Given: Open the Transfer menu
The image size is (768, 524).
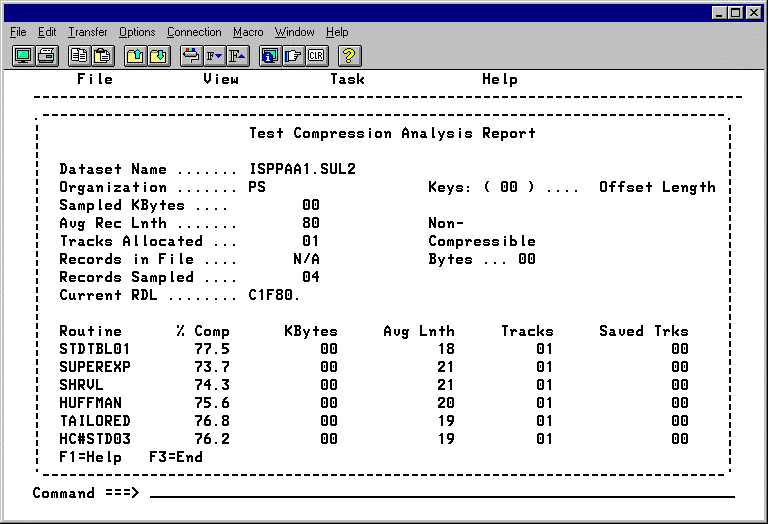Looking at the screenshot, I should (88, 32).
